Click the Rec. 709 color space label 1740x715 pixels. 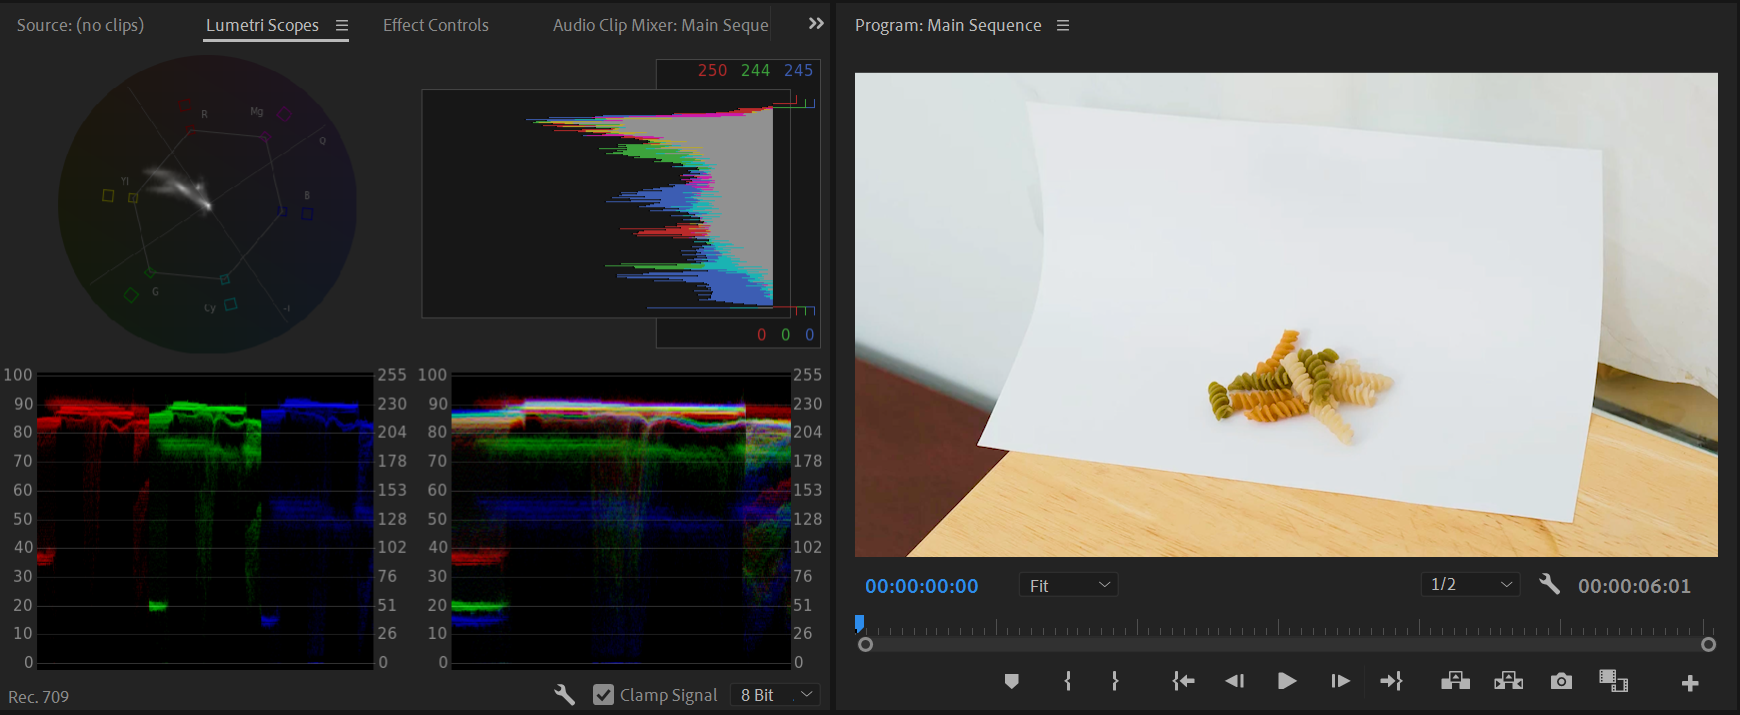tap(39, 696)
